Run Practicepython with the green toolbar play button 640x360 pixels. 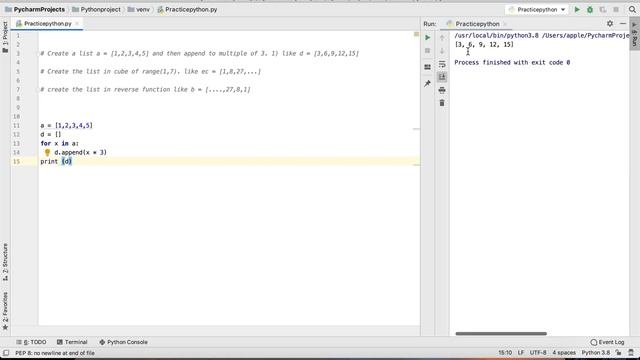(x=577, y=9)
